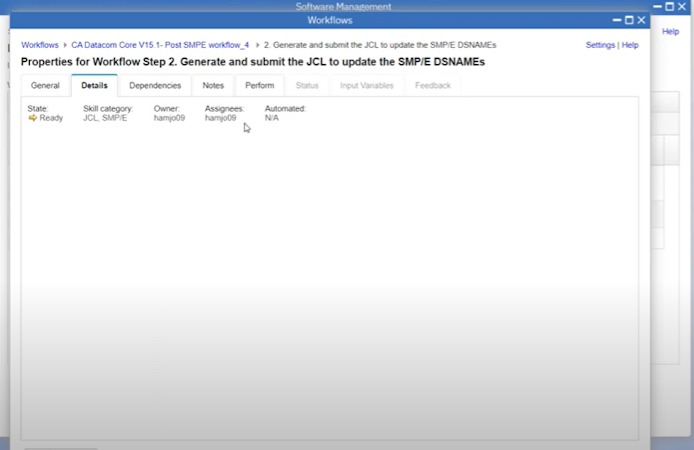Image resolution: width=694 pixels, height=450 pixels.
Task: Open the Notes tab
Action: pyautogui.click(x=213, y=85)
